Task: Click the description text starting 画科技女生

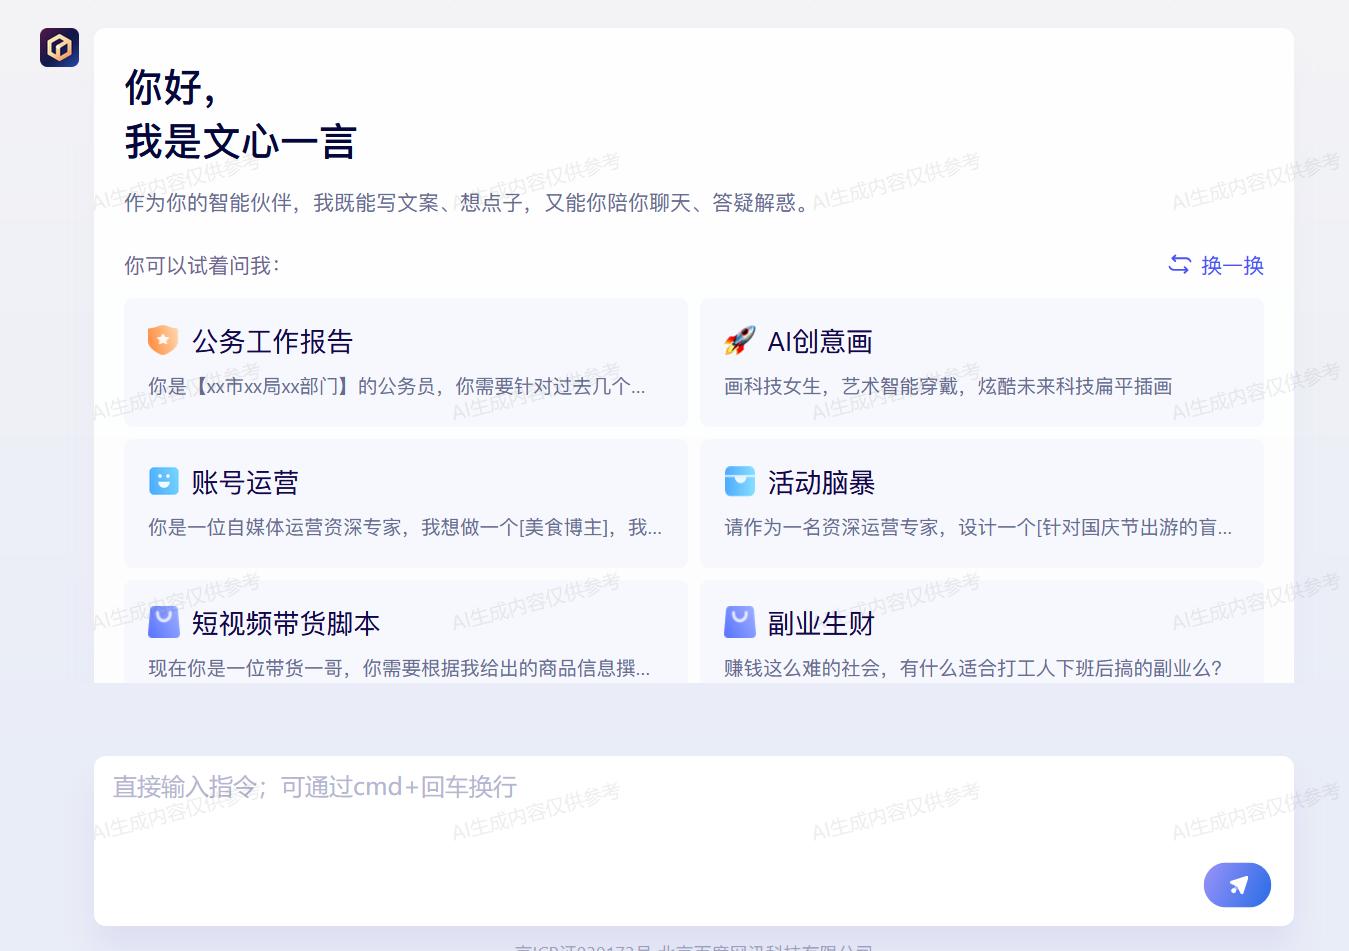Action: coord(947,387)
